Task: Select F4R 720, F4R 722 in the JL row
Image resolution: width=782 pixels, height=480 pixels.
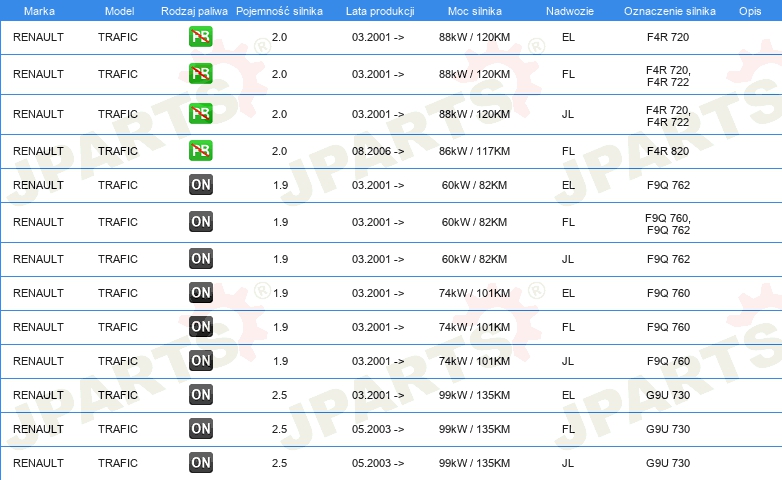Action: coord(668,116)
